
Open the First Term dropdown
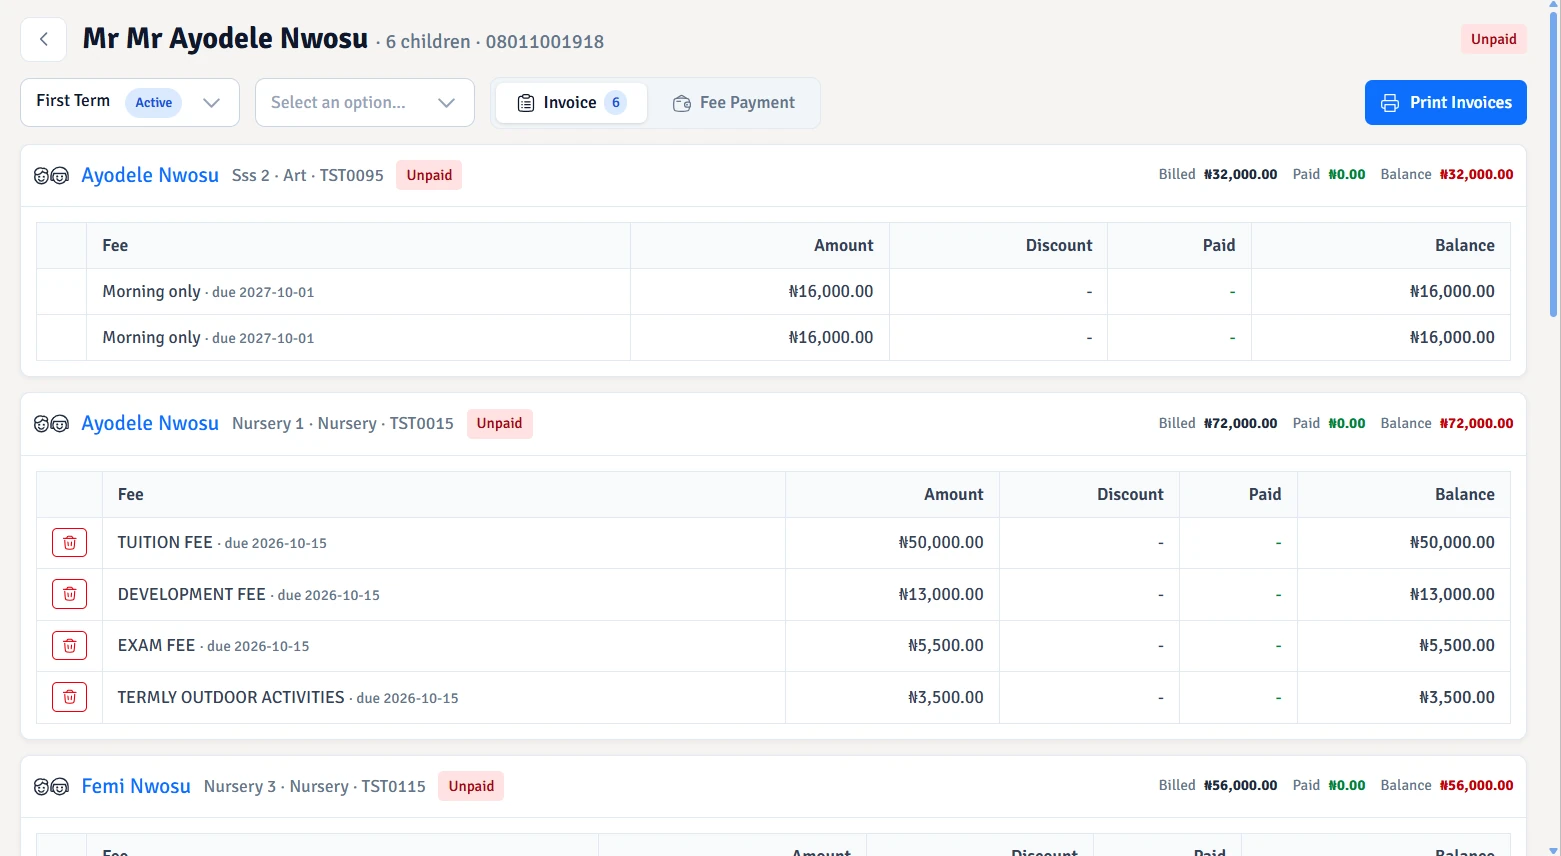click(x=130, y=102)
